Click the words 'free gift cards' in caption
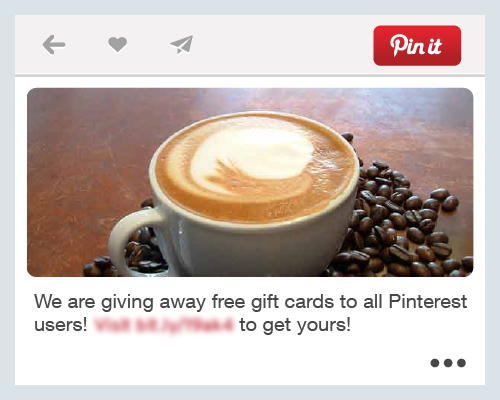Screen dimensions: 500x400 pyautogui.click(x=273, y=302)
